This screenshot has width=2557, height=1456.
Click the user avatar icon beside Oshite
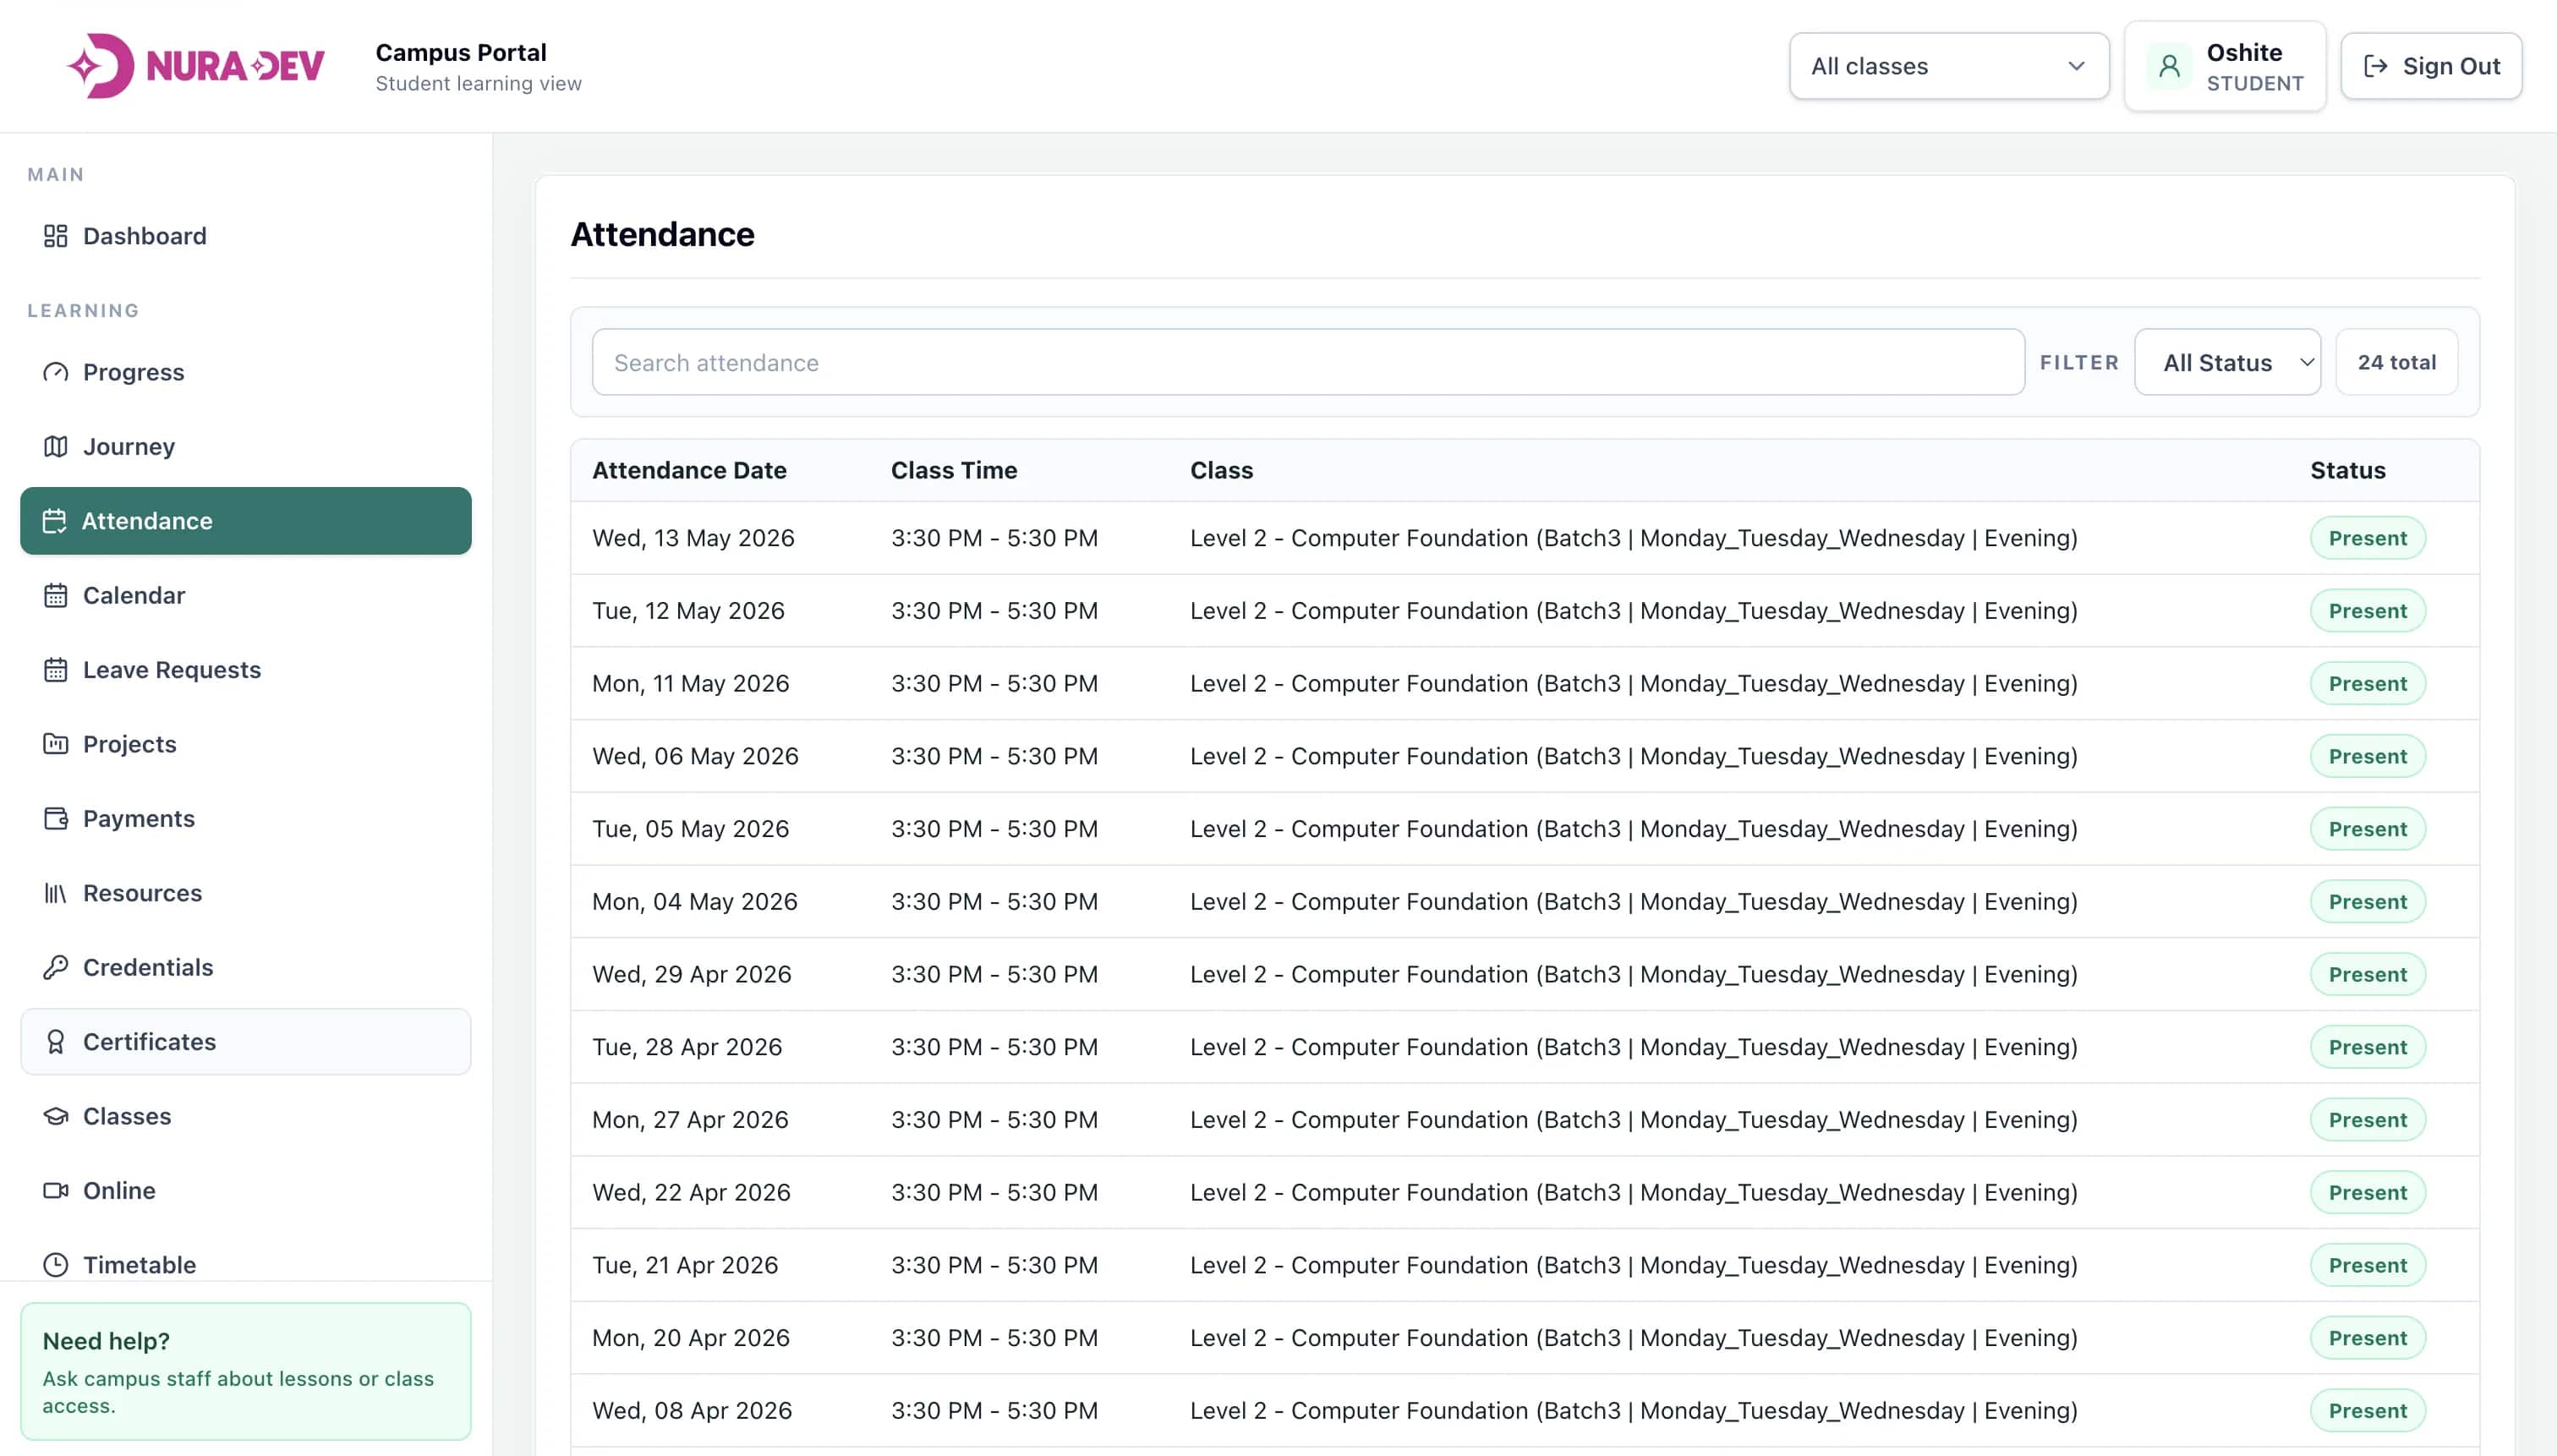coord(2169,66)
